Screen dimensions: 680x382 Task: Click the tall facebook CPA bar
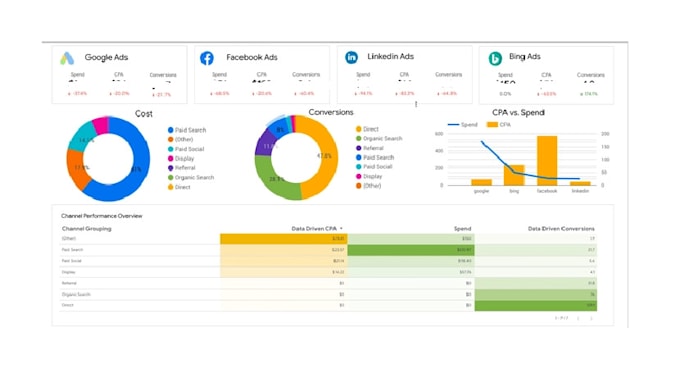click(x=547, y=161)
